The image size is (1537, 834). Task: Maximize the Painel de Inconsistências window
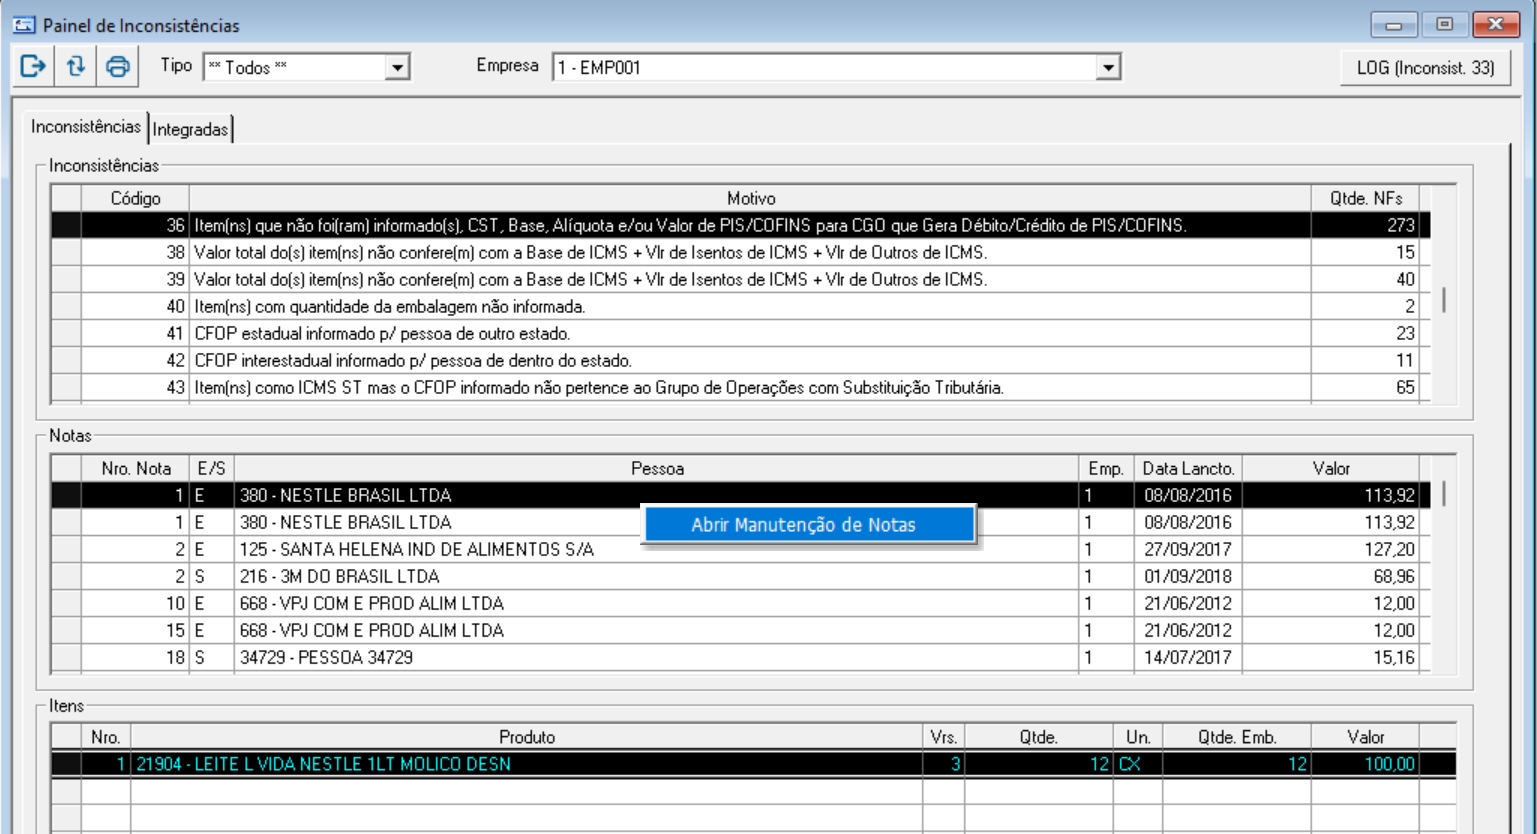(x=1444, y=25)
